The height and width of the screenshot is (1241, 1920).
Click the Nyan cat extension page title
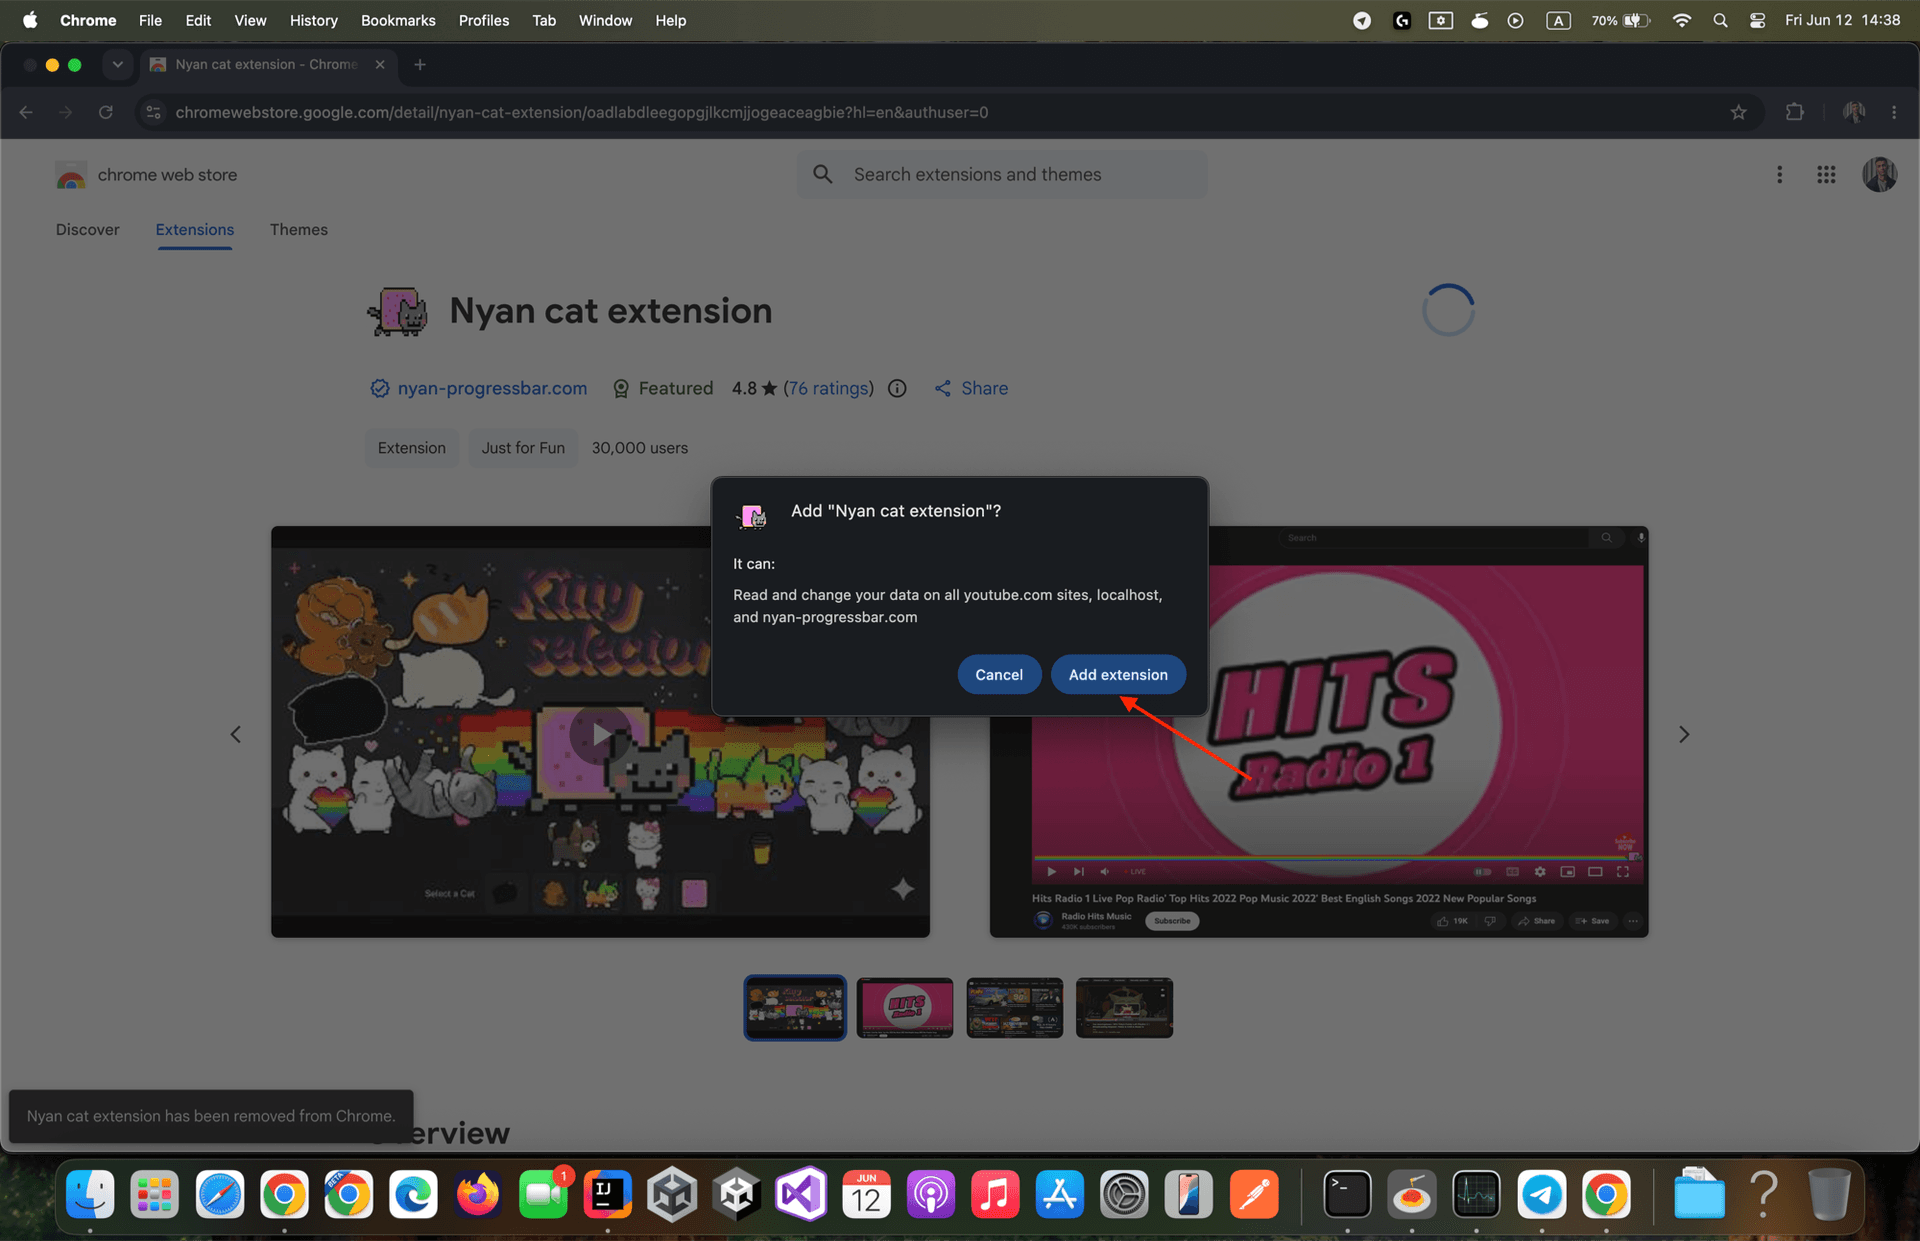coord(611,311)
